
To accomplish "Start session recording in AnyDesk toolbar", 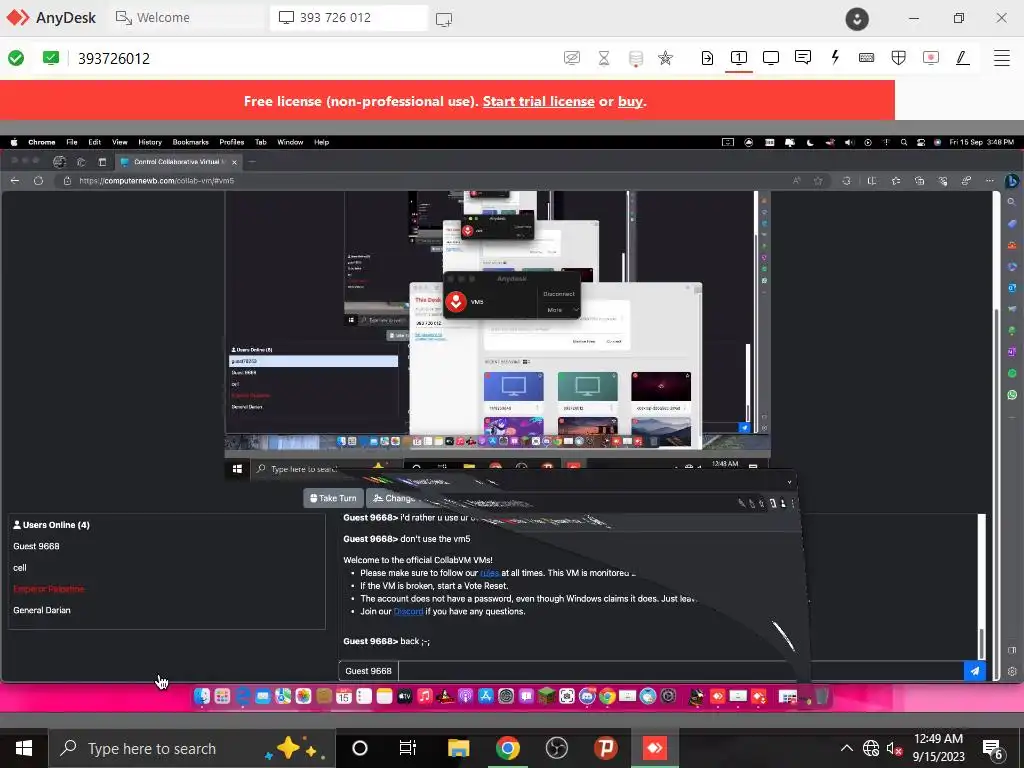I will point(931,58).
